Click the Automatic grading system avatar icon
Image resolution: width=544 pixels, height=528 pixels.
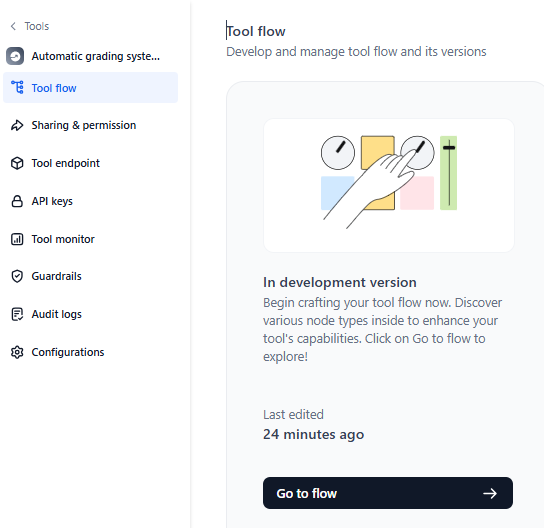[x=15, y=56]
